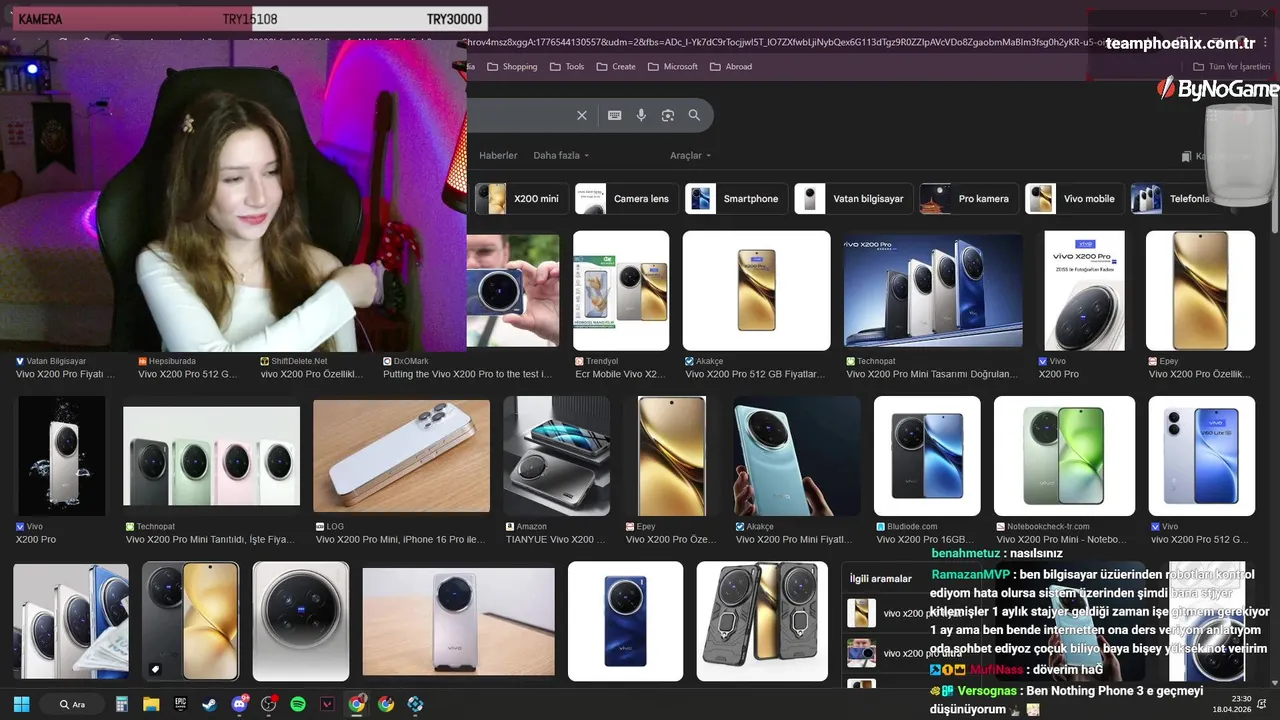1280x720 pixels.
Task: Open Google Lens image search
Action: (668, 115)
